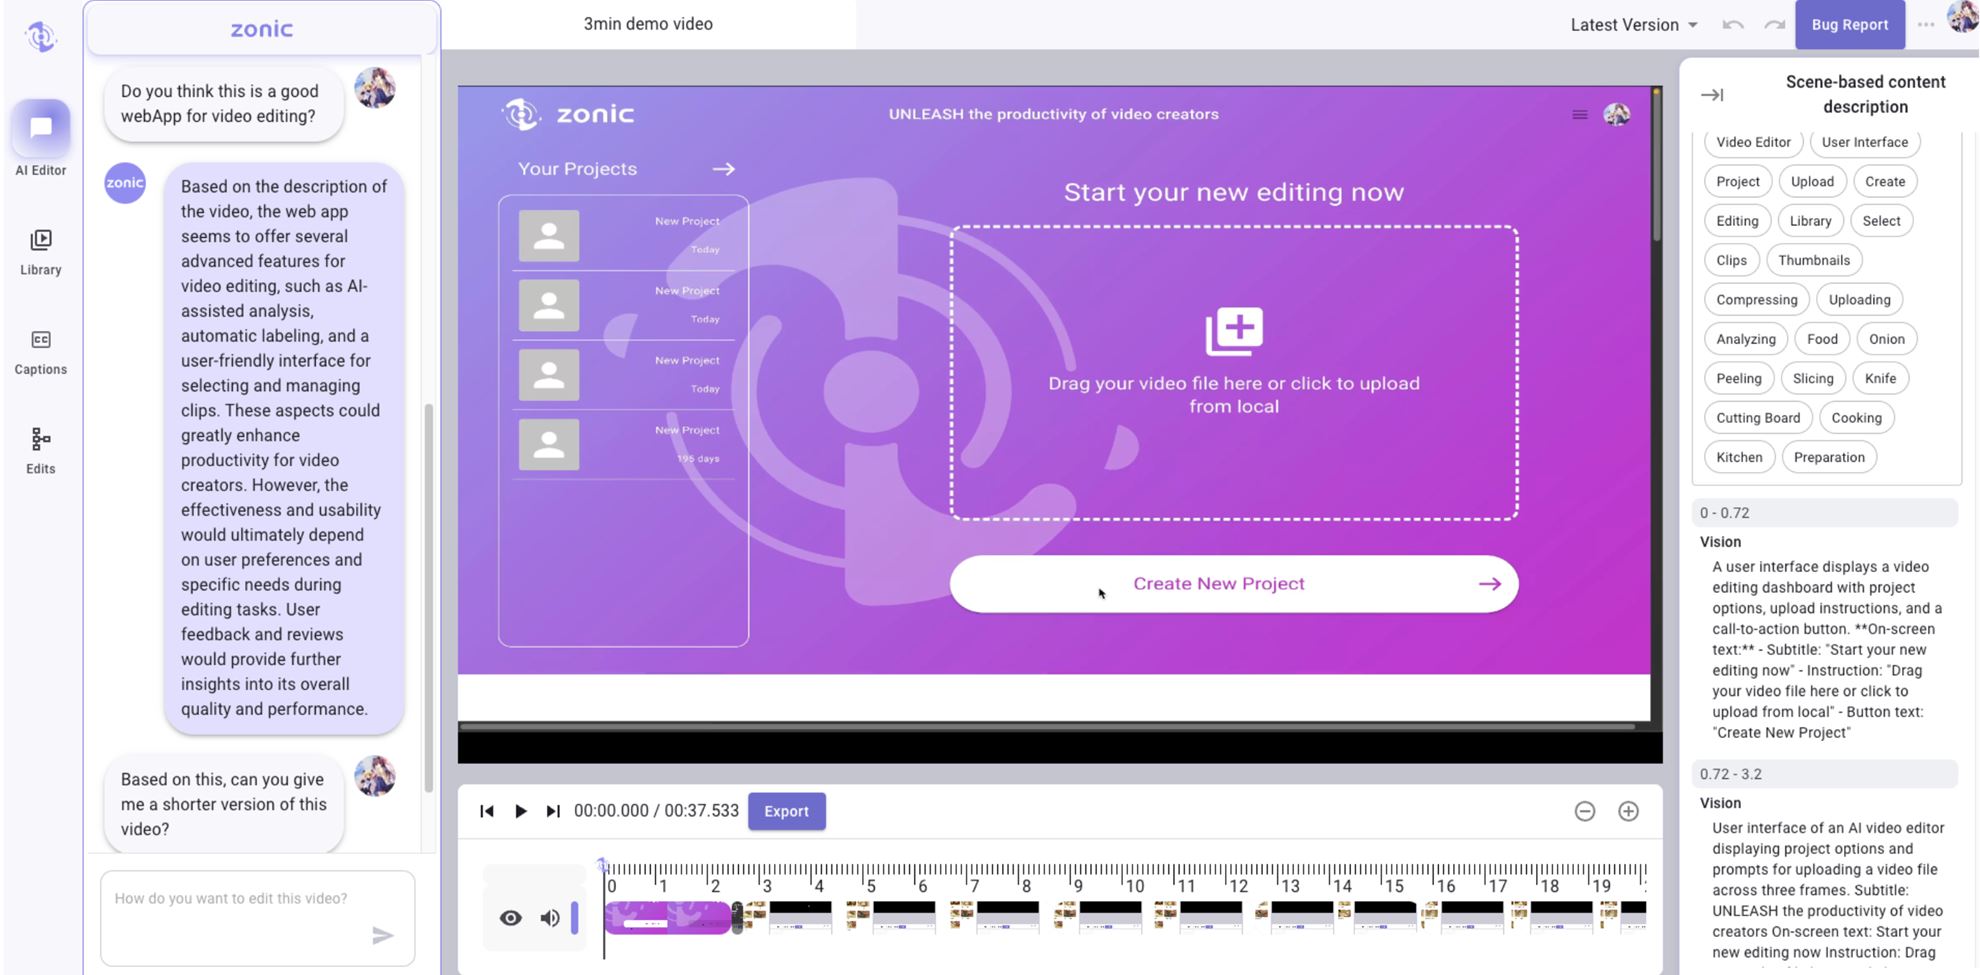Screen dimensions: 1980x975
Task: Select the Cutting Board tag
Action: pyautogui.click(x=1757, y=418)
